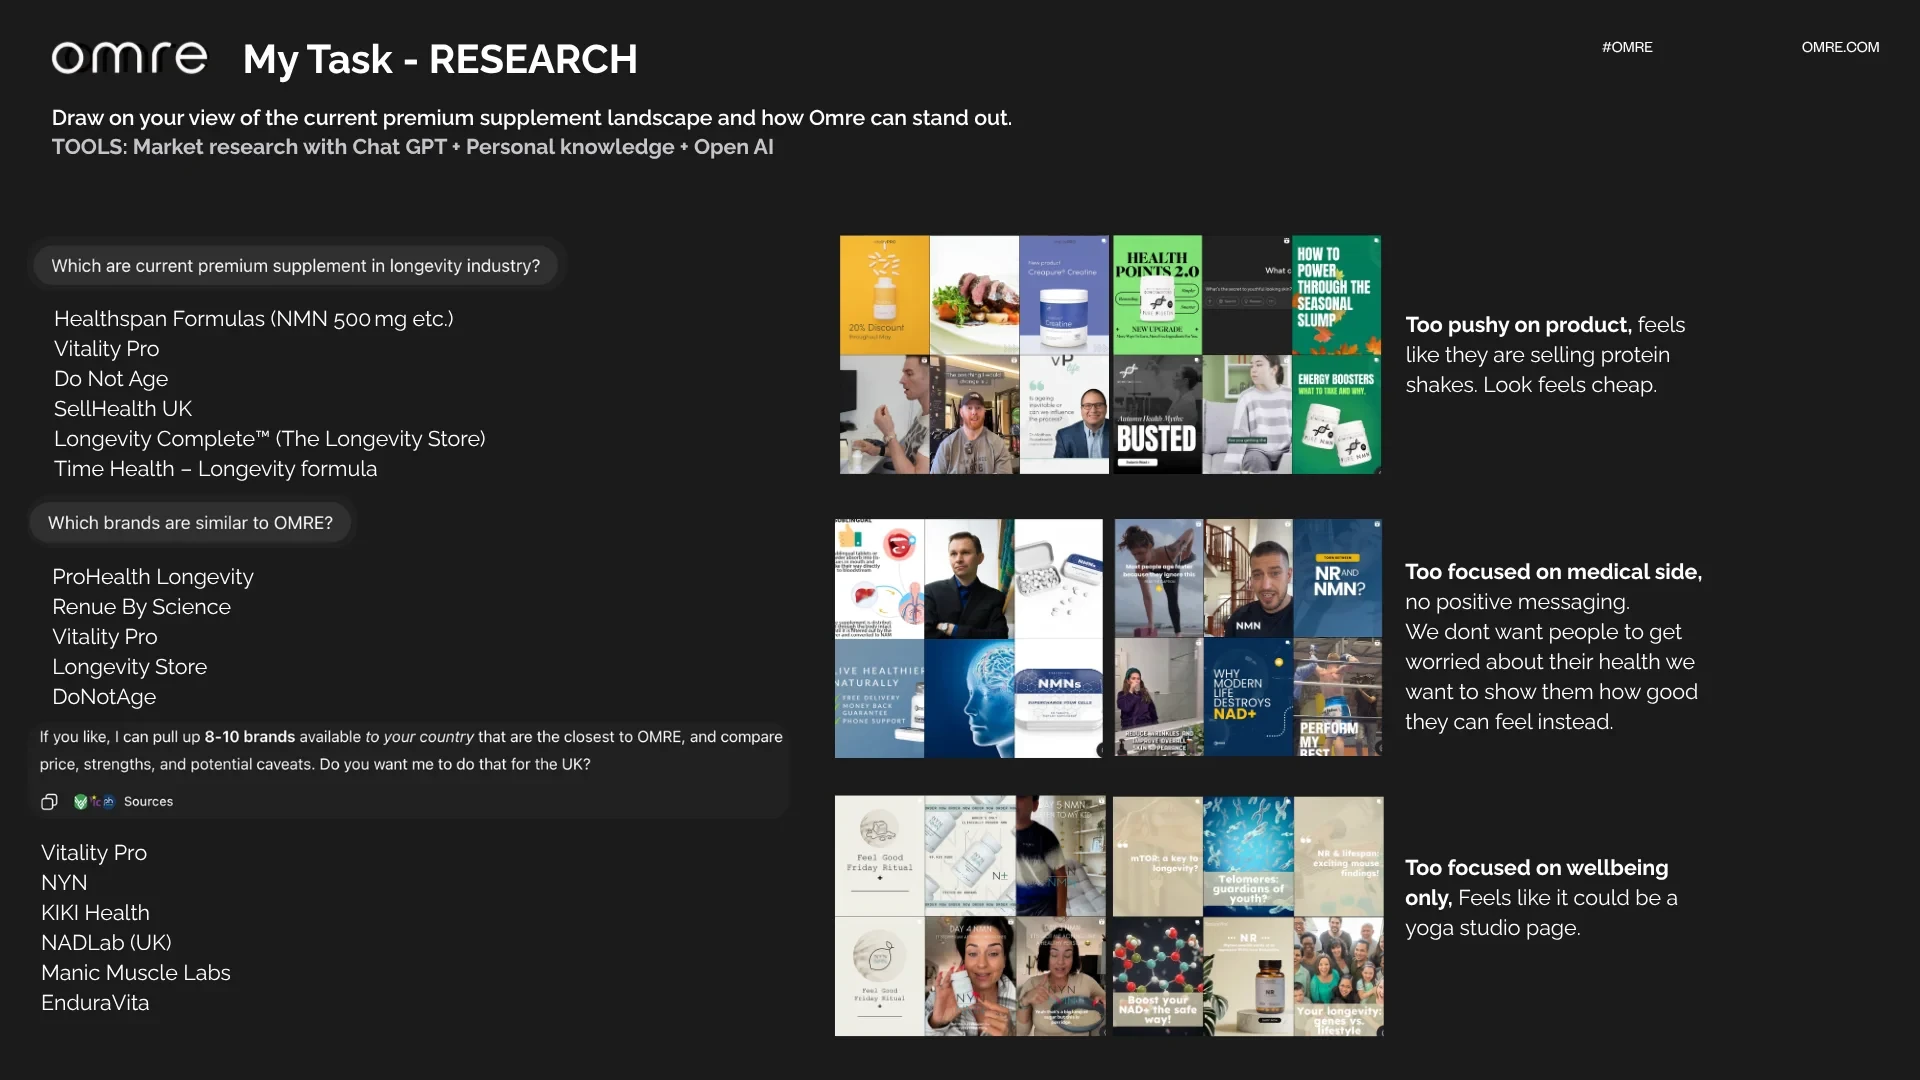Select the 'NADLab (UK)' brand item

(x=106, y=943)
